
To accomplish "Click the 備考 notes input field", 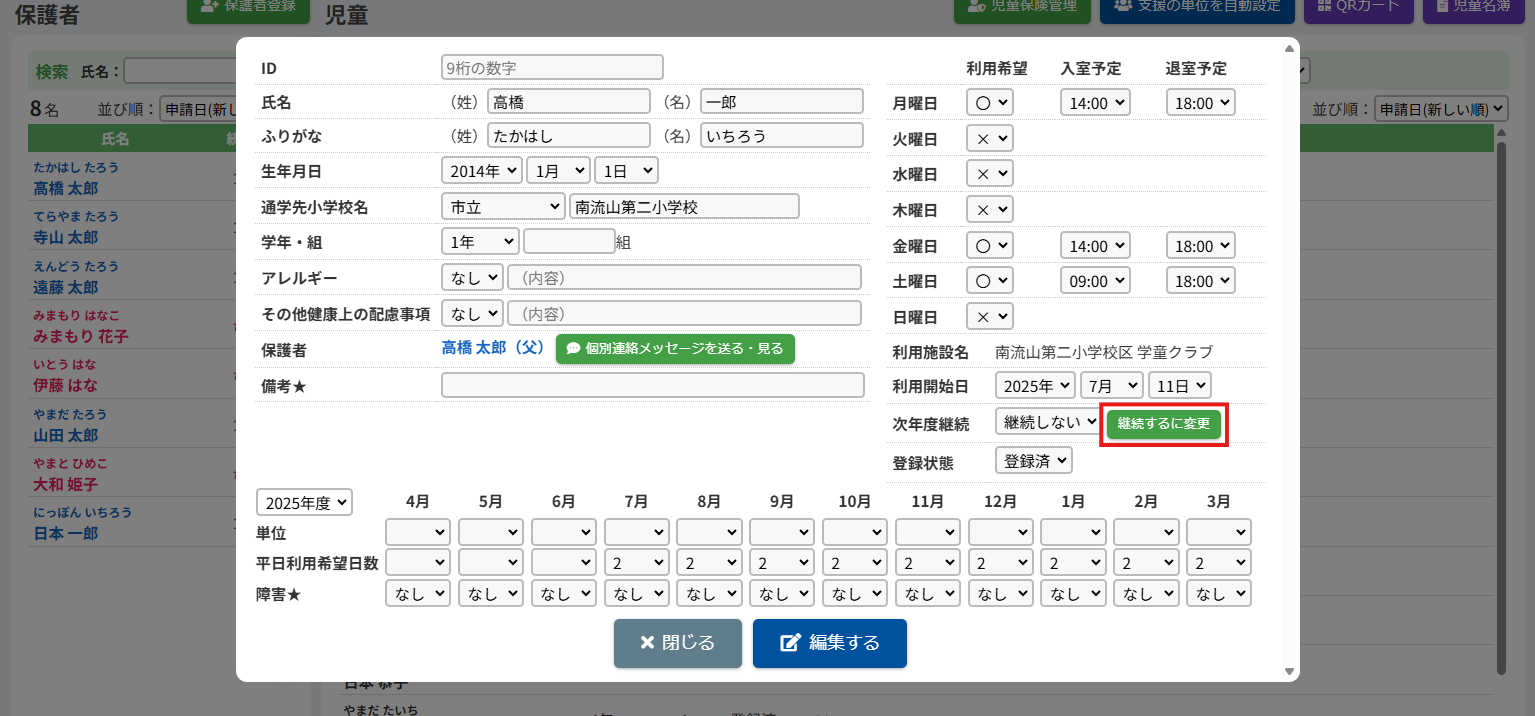I will [x=652, y=386].
